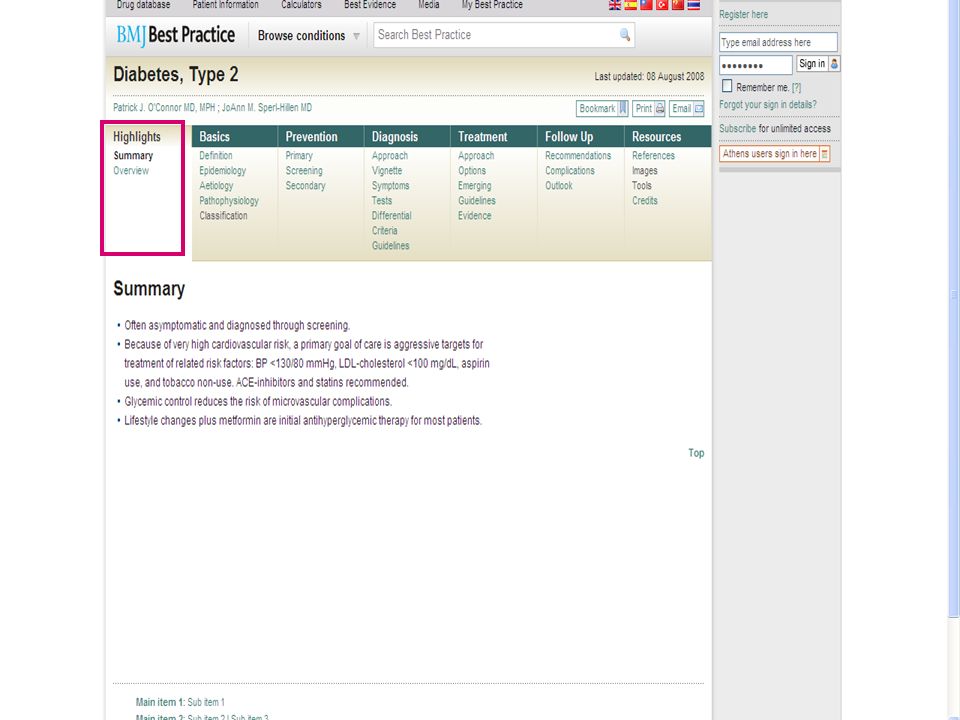Select the UK flag language icon
This screenshot has width=960, height=720.
point(615,5)
